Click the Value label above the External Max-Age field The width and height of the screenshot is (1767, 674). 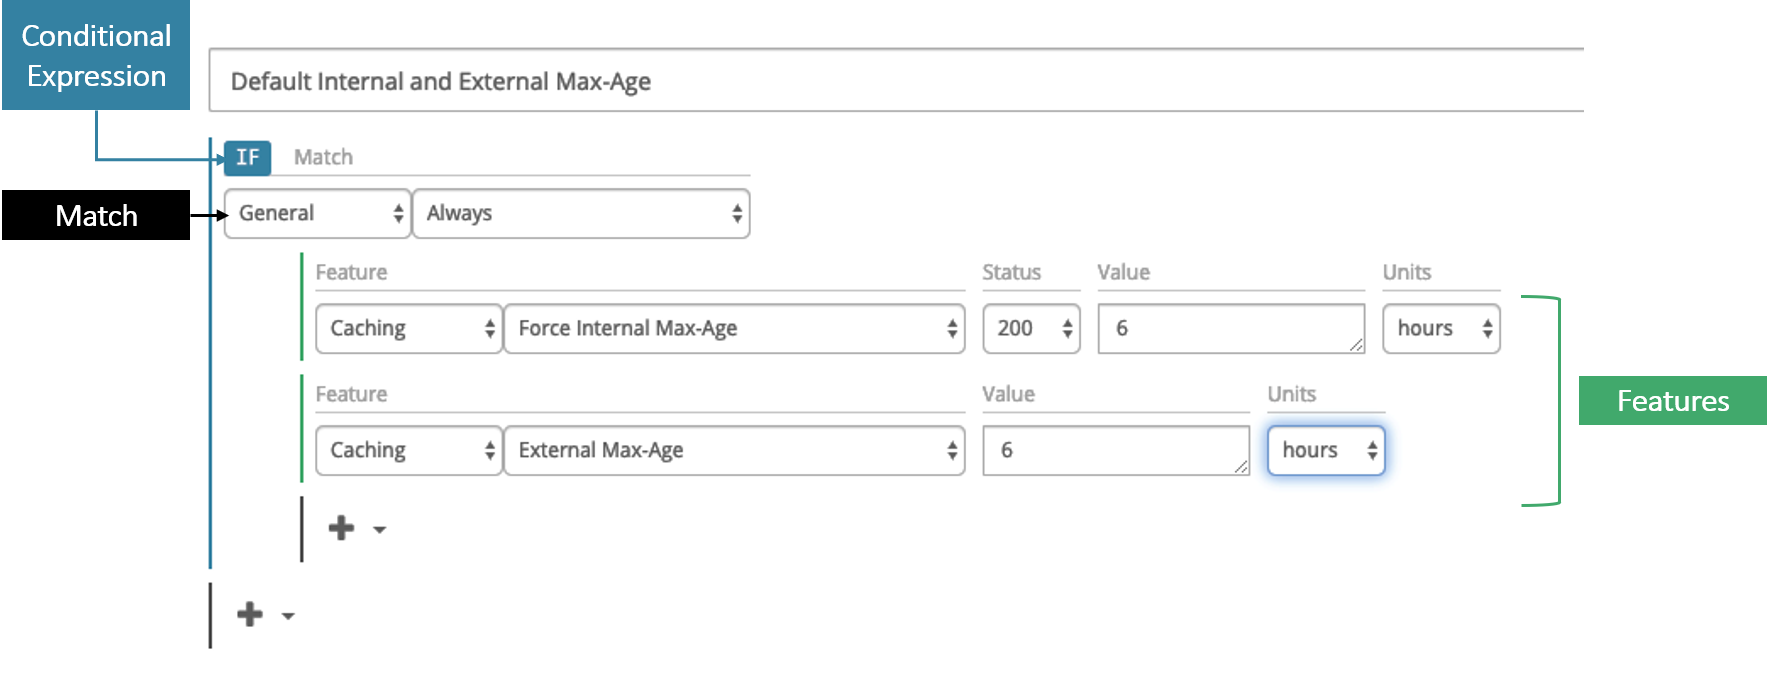pos(1008,394)
